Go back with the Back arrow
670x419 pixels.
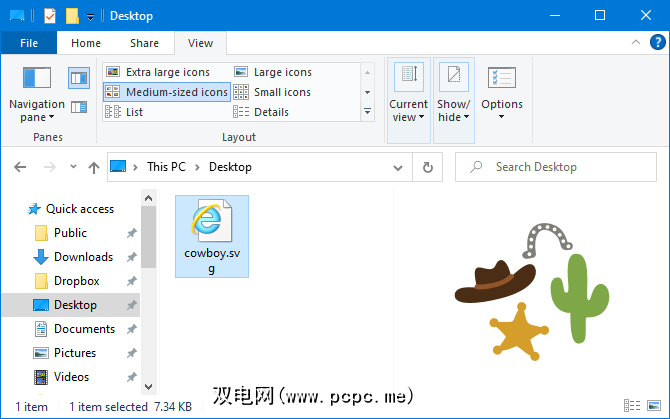pyautogui.click(x=20, y=167)
